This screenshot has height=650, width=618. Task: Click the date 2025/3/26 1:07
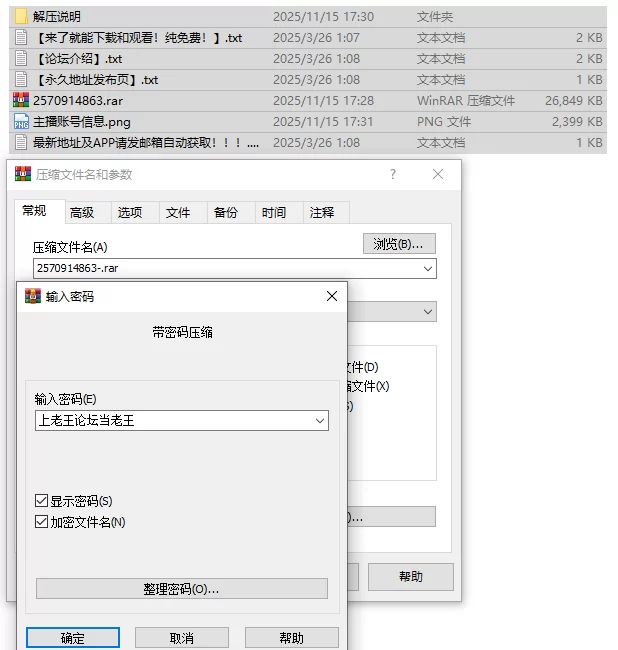[316, 38]
